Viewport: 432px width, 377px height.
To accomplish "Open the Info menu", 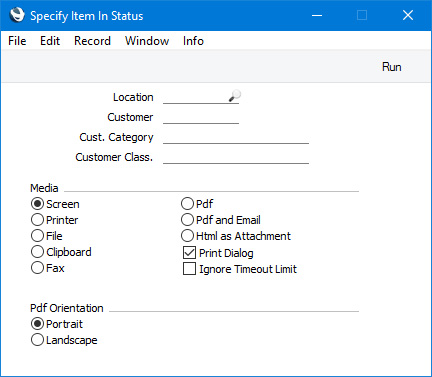I will click(193, 41).
